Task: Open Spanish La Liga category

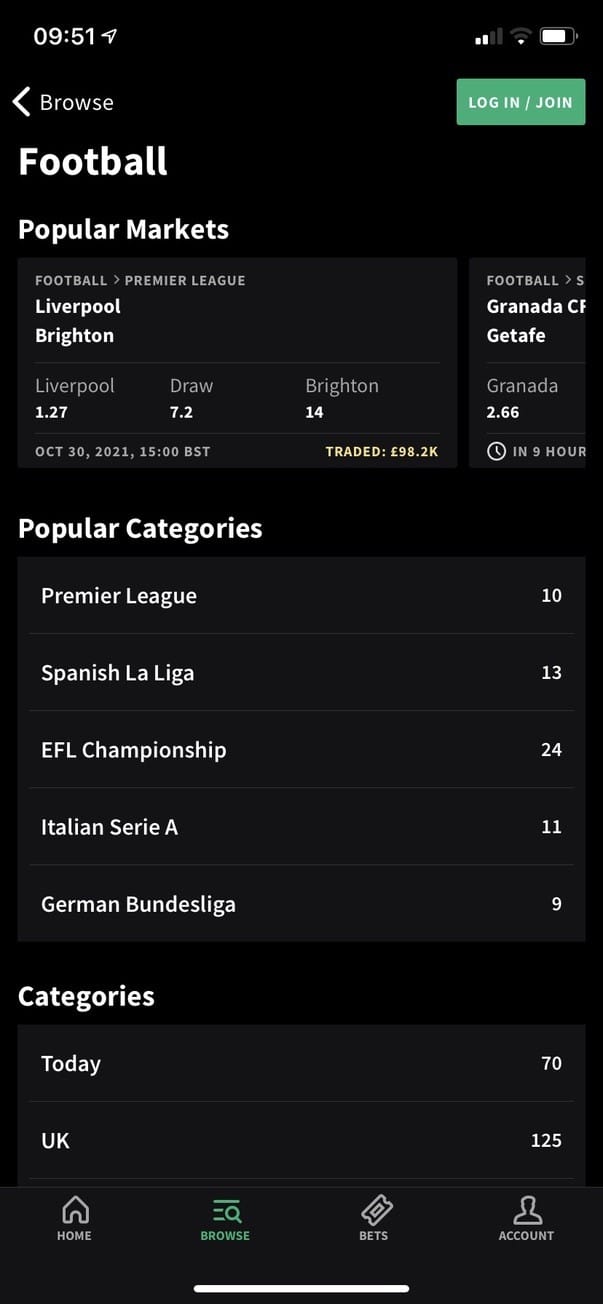Action: pyautogui.click(x=300, y=673)
